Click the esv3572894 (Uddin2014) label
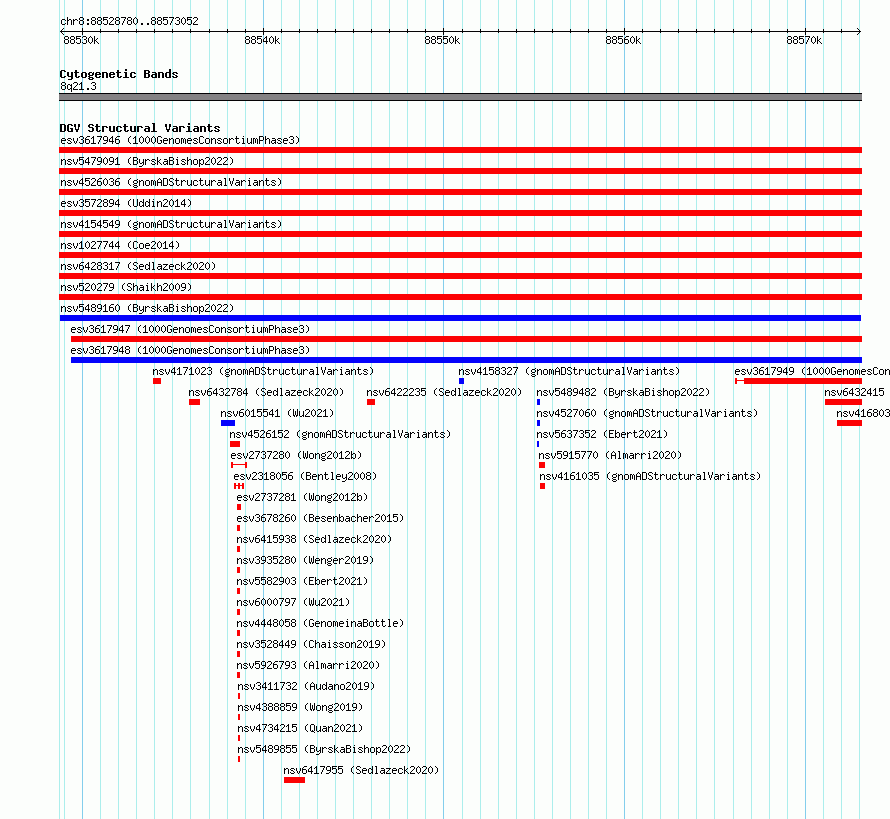The width and height of the screenshot is (890, 819). click(126, 203)
